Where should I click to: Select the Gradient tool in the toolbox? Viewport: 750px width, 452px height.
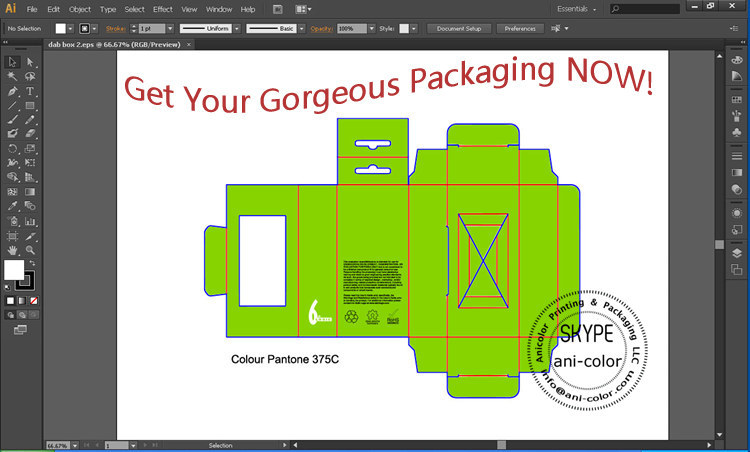(30, 192)
